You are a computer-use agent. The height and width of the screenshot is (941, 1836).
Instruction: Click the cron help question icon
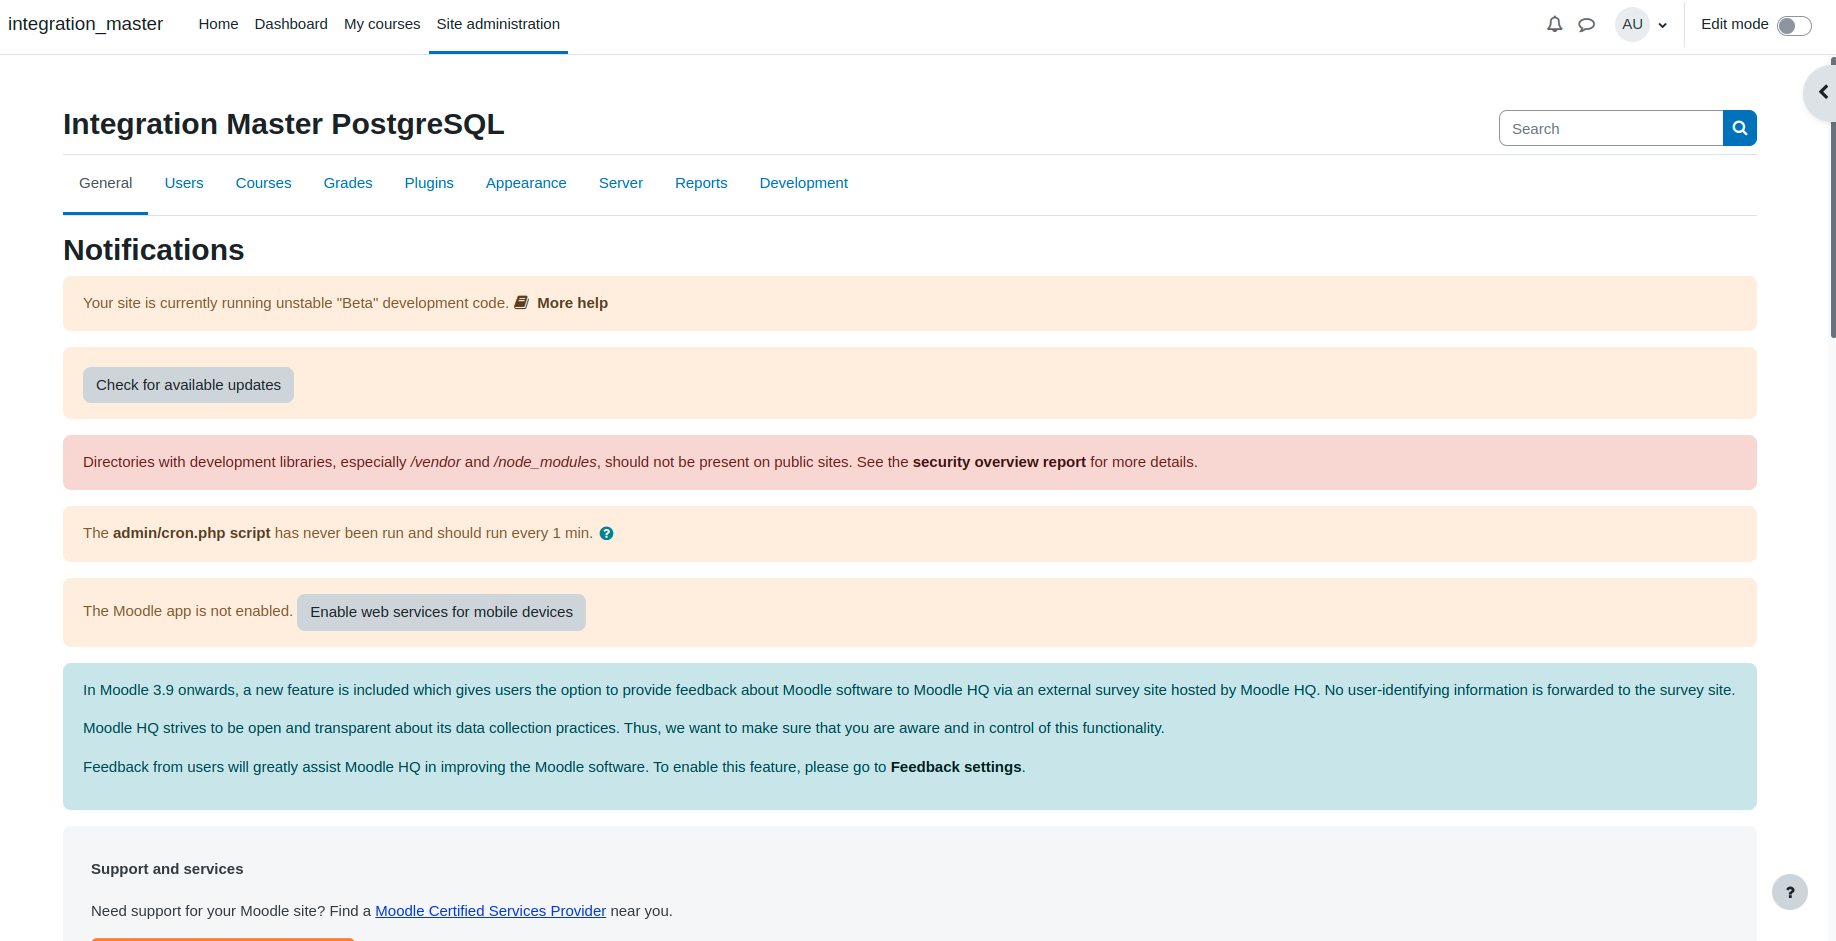(606, 533)
